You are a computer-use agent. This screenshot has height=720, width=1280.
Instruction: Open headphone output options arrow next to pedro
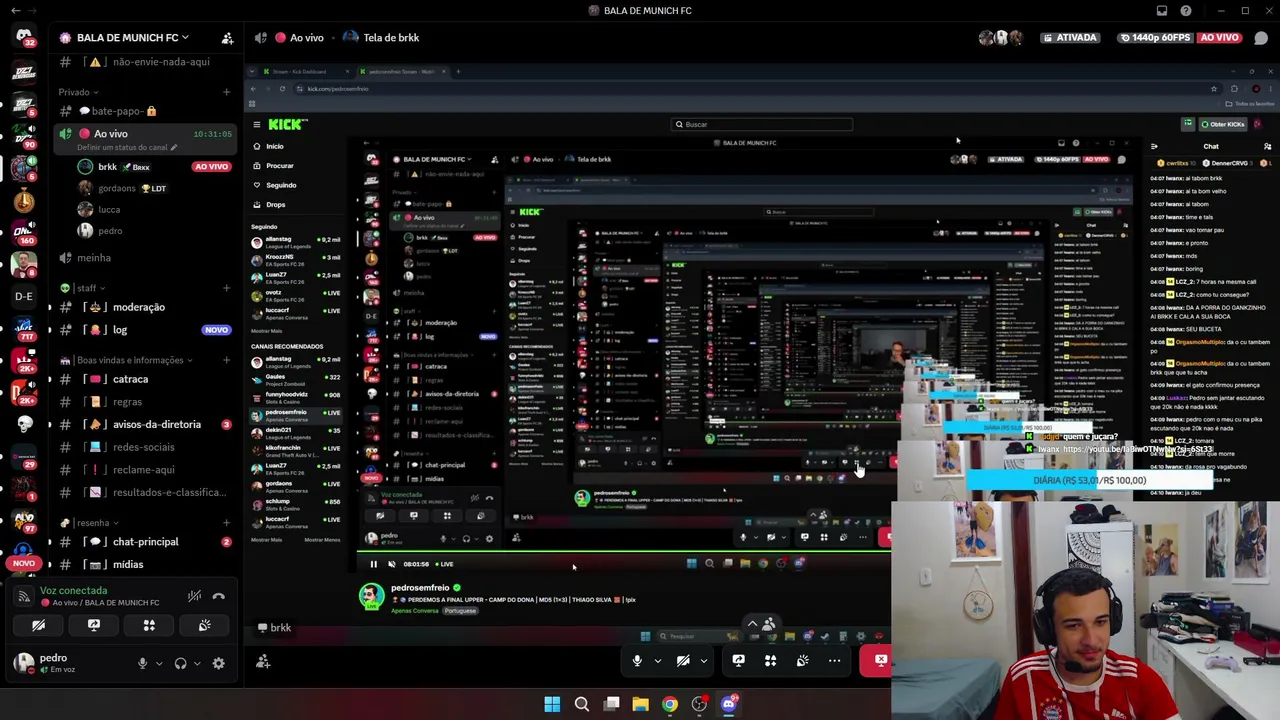click(x=197, y=663)
